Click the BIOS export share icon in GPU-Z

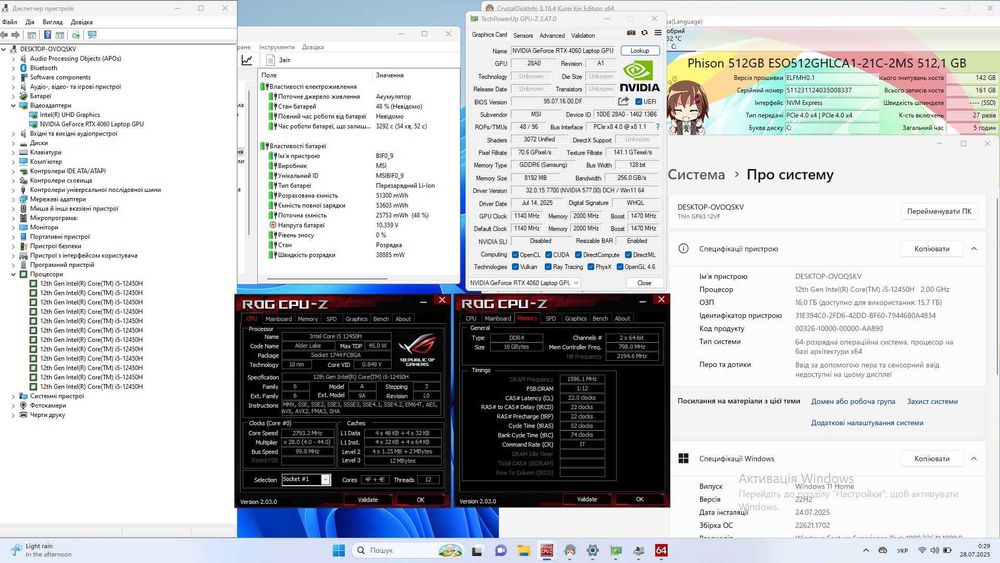click(x=624, y=101)
